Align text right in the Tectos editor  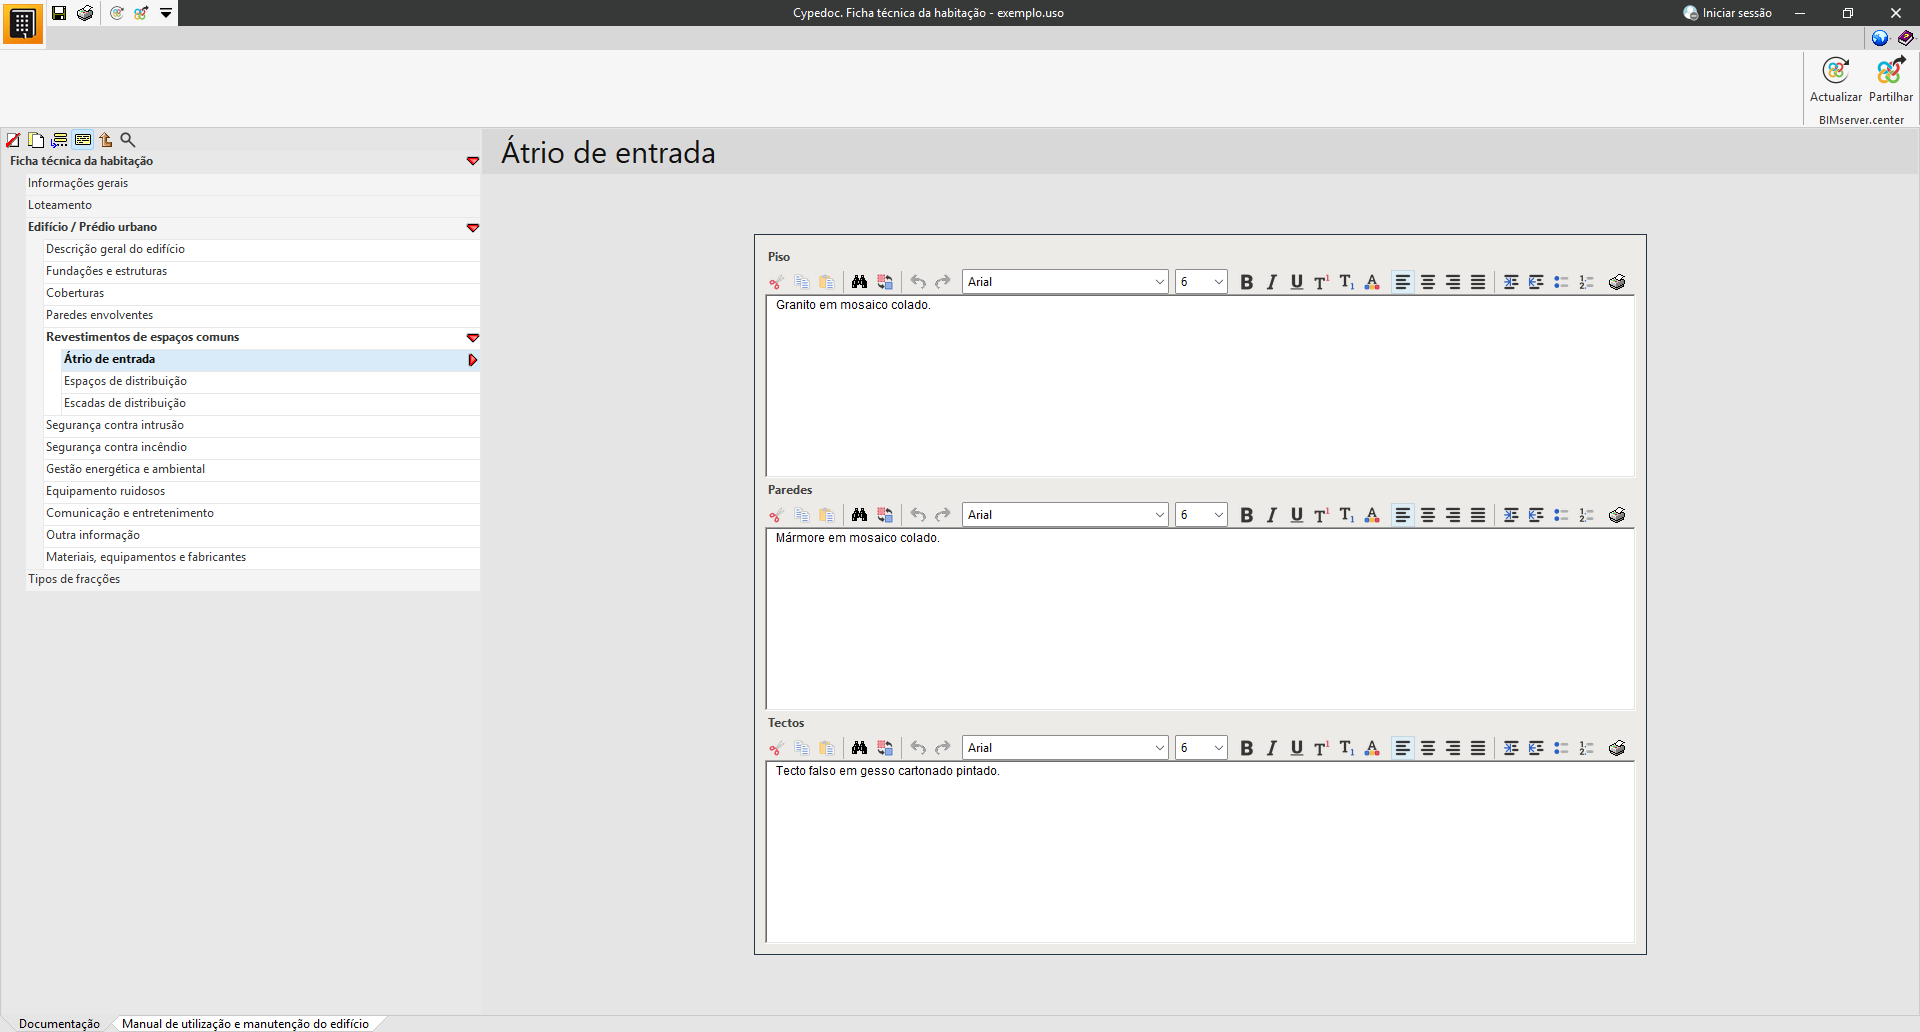click(1453, 748)
